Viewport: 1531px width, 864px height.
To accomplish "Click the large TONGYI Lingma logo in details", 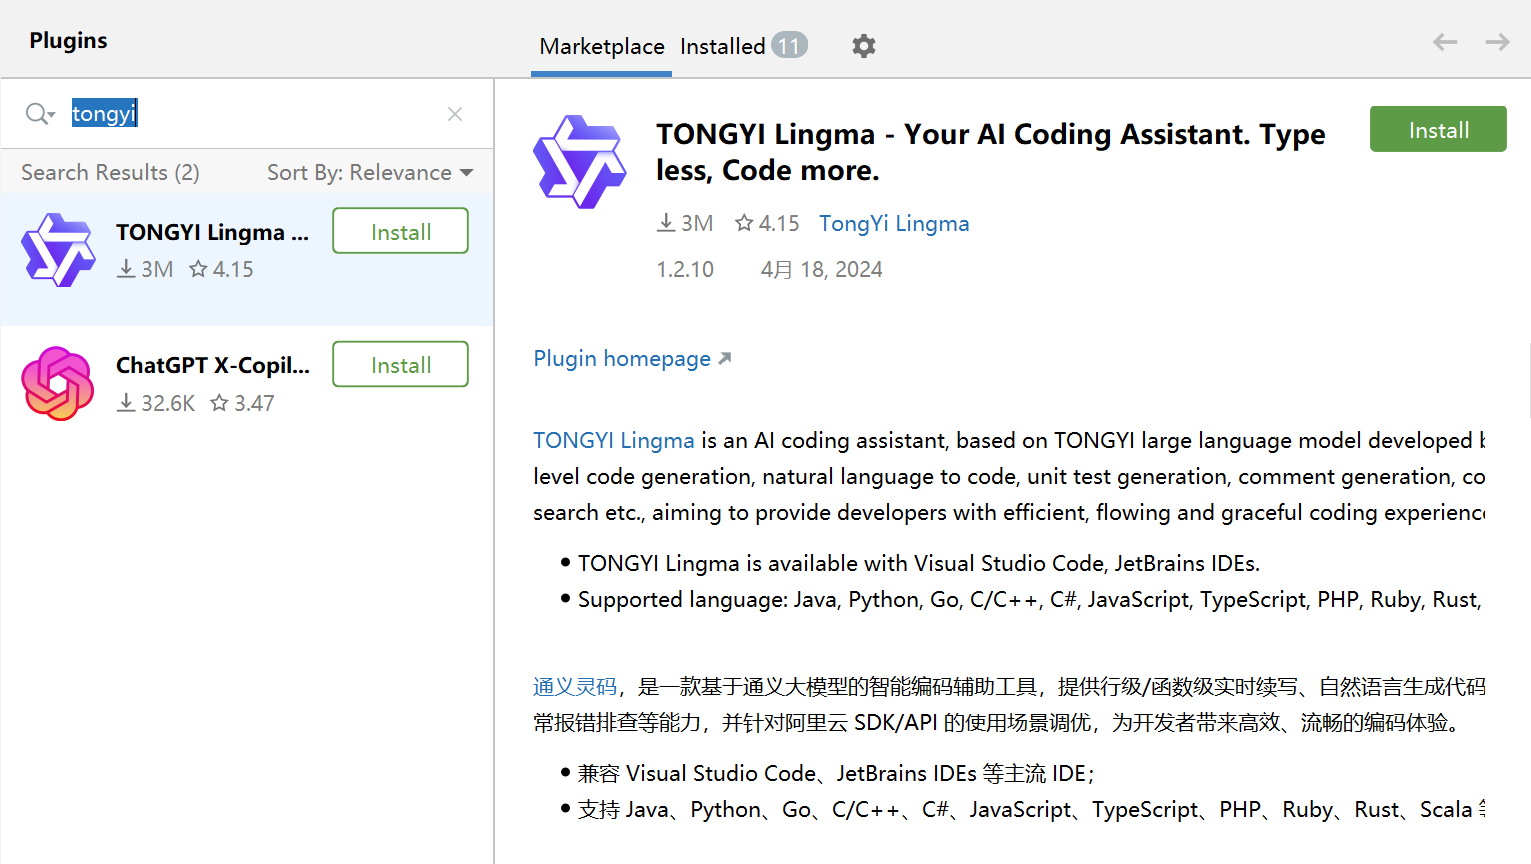I will pos(580,162).
